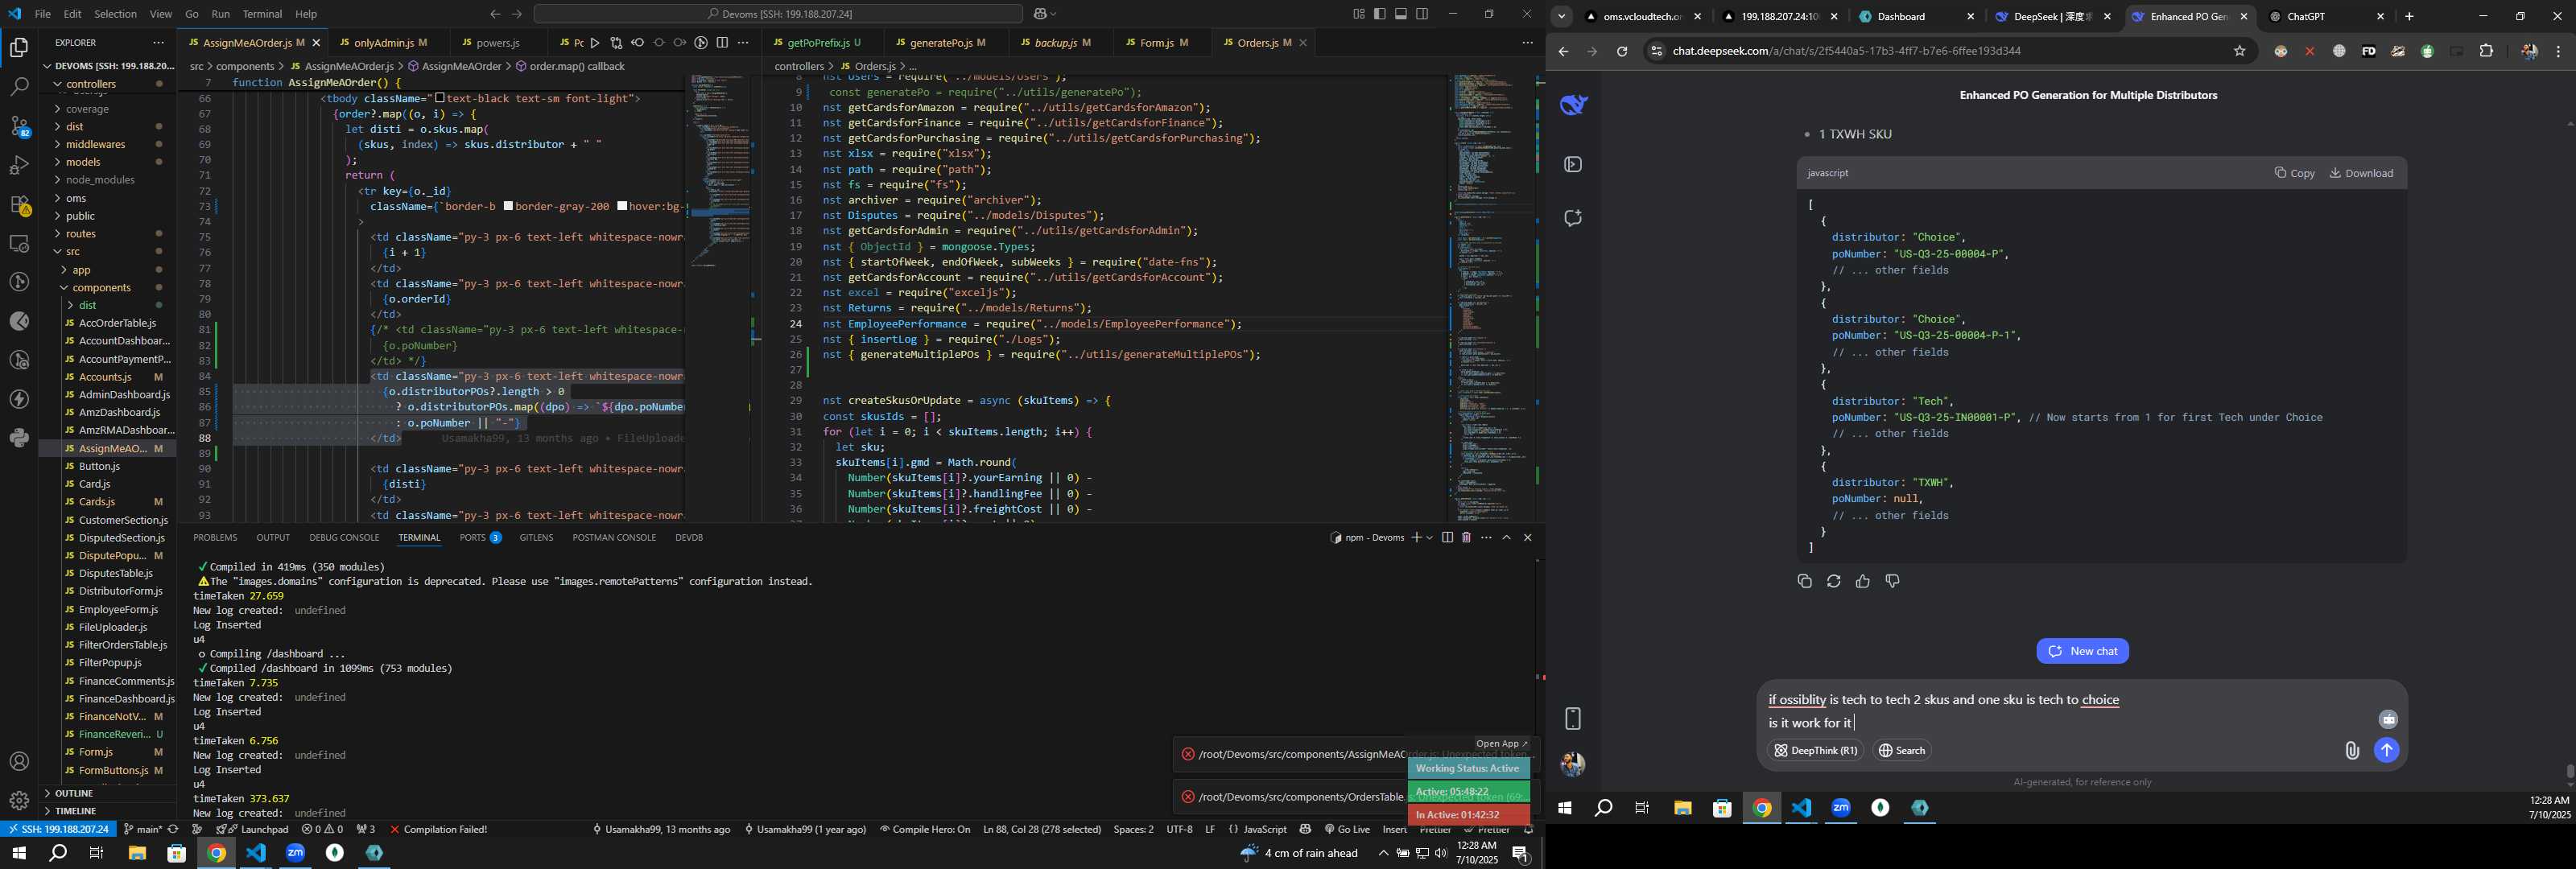The height and width of the screenshot is (869, 2576).
Task: Click the kill terminal trash icon
Action: coord(1466,538)
